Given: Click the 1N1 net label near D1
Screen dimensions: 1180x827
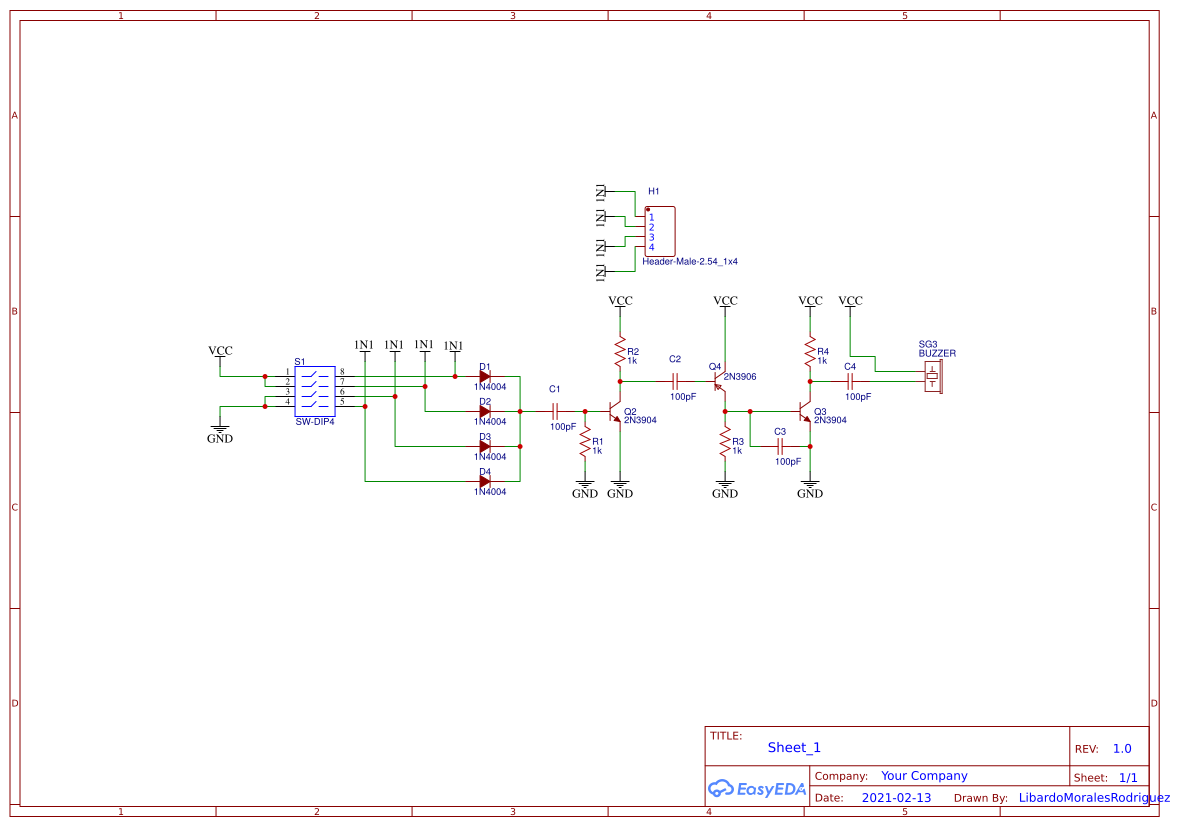Looking at the screenshot, I should 453,345.
